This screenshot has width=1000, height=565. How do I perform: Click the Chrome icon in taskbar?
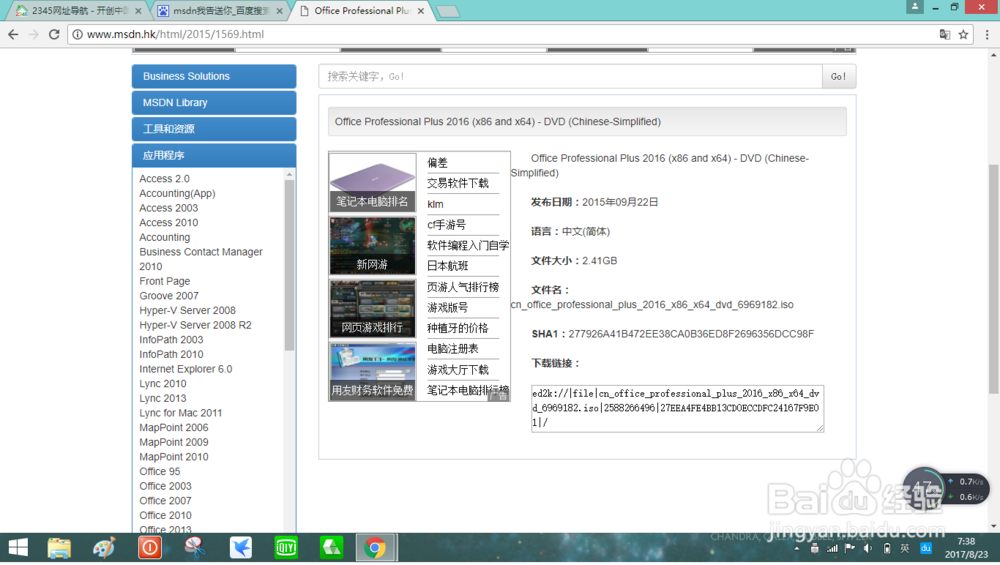376,548
